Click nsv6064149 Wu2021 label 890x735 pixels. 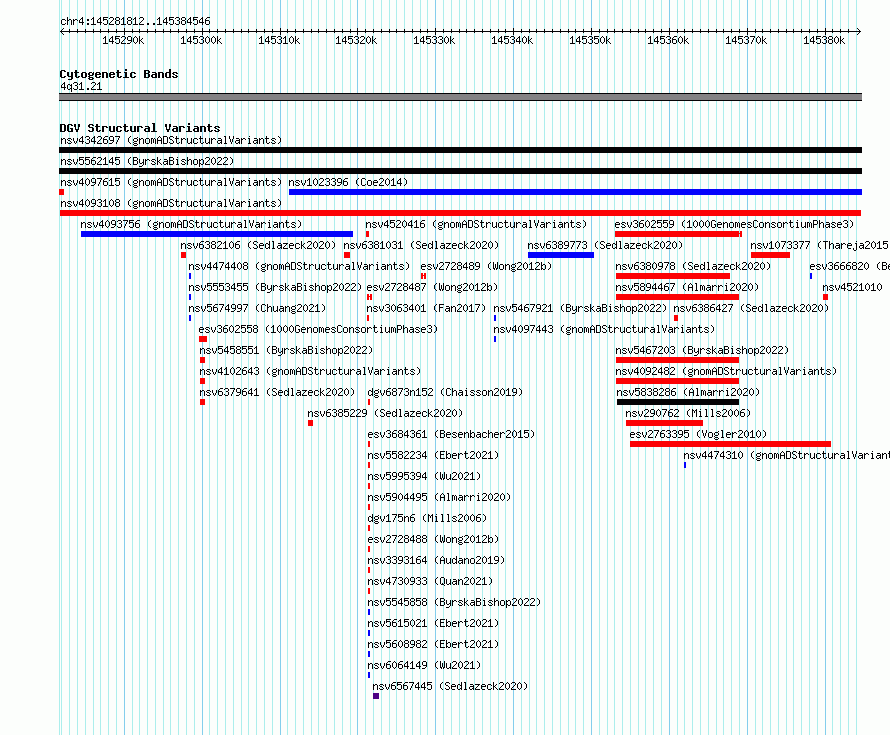pos(424,665)
